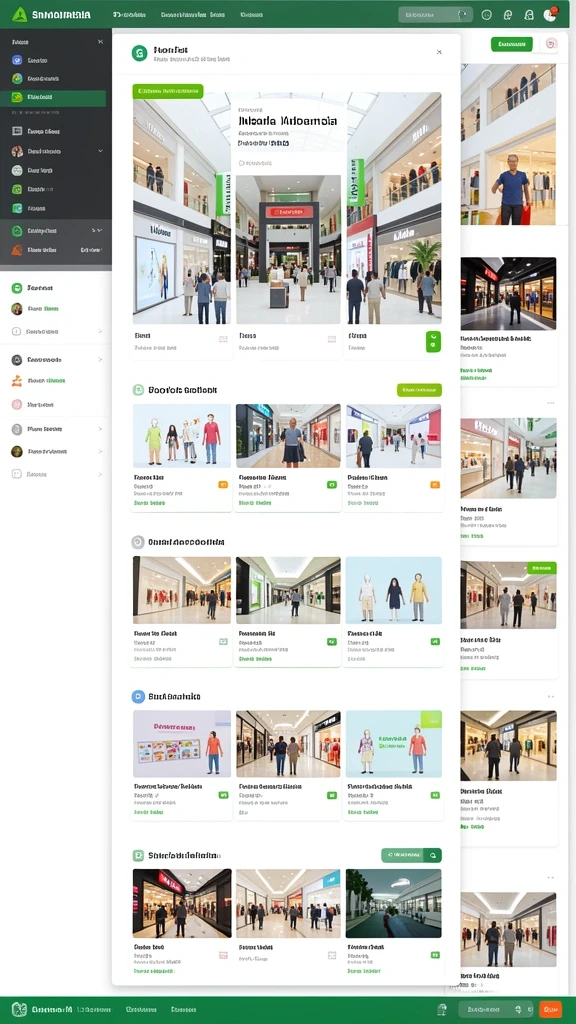Click the green square icon button on hero card
This screenshot has width=576, height=1024.
point(433,341)
